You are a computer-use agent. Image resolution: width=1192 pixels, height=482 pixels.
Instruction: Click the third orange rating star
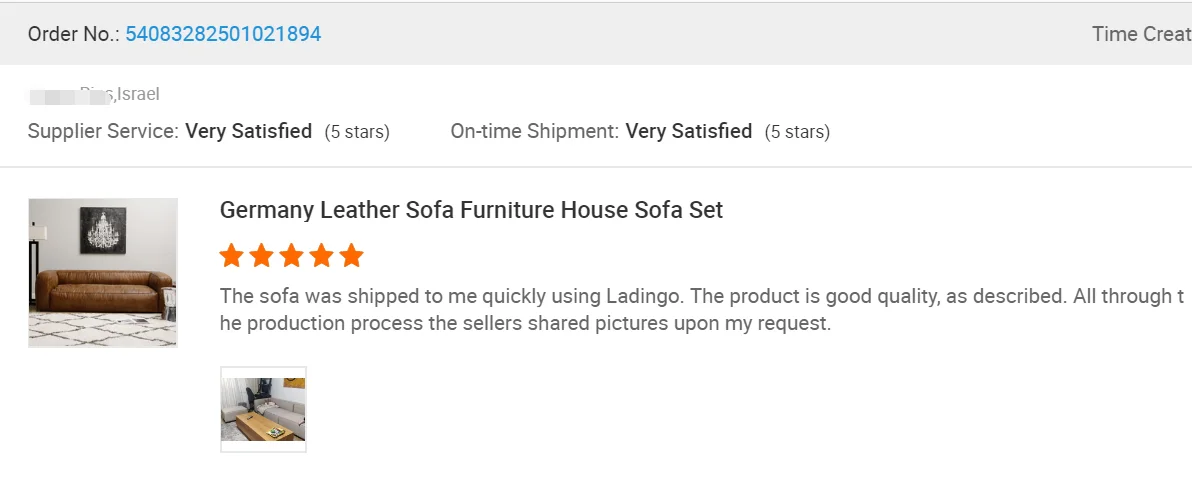click(x=292, y=256)
